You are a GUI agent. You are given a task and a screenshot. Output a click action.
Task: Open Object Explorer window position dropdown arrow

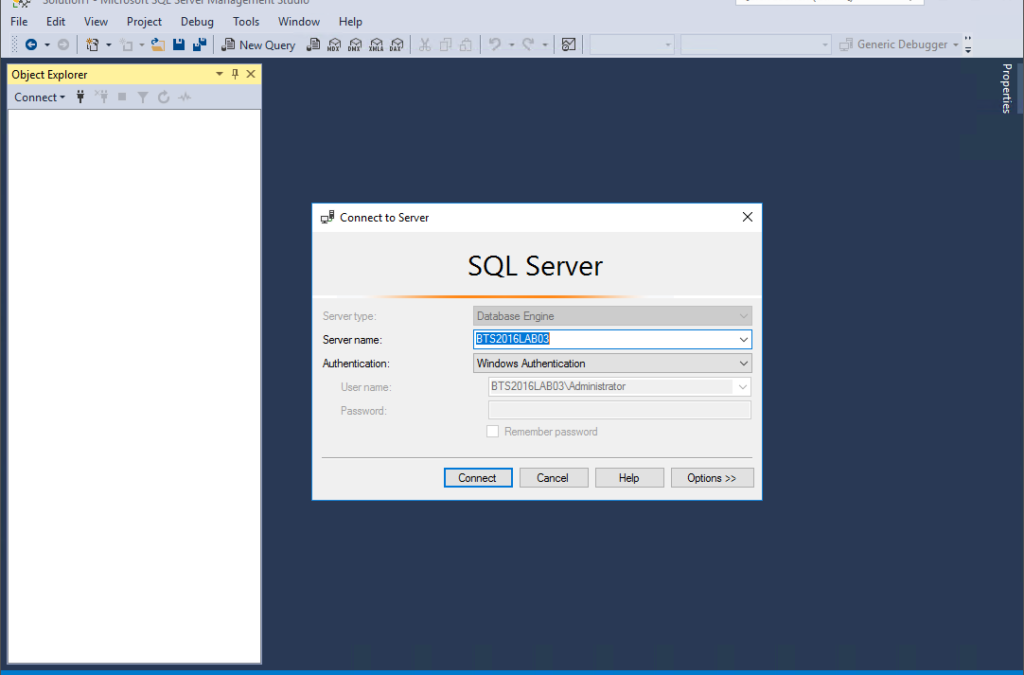(219, 74)
